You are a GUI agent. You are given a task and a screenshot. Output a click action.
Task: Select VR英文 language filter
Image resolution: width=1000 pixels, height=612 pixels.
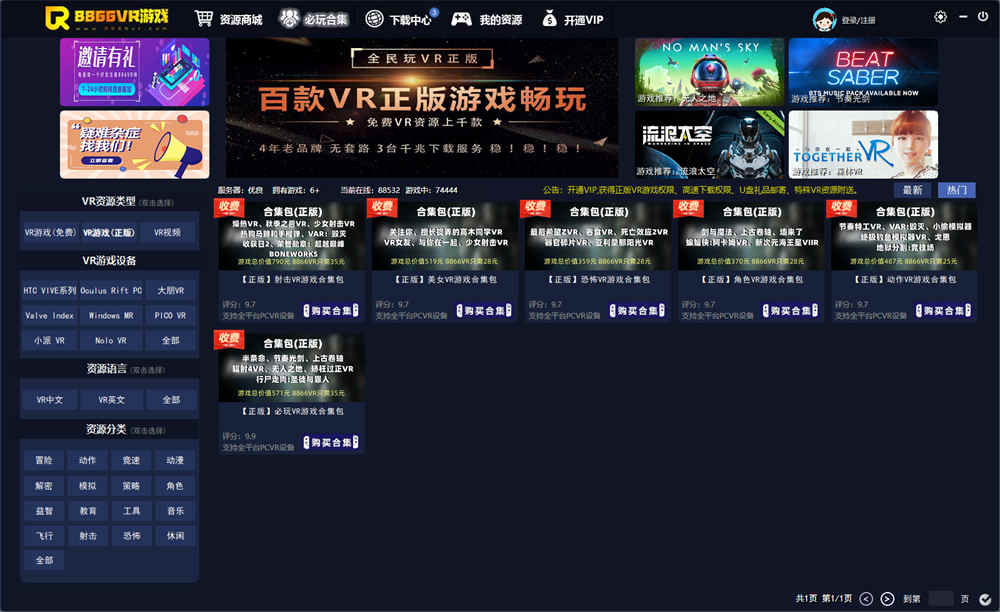pyautogui.click(x=112, y=400)
